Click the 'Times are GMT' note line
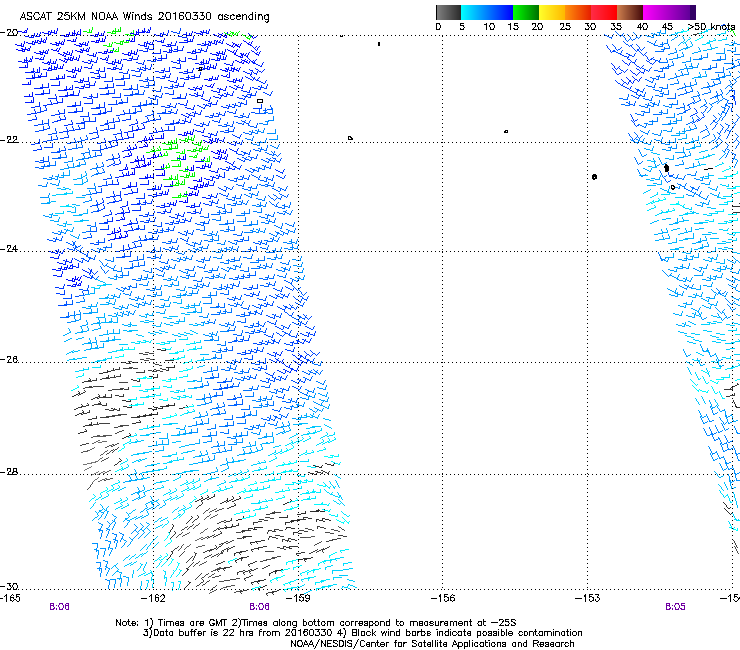Screen dimensions: 740x650 316,623
